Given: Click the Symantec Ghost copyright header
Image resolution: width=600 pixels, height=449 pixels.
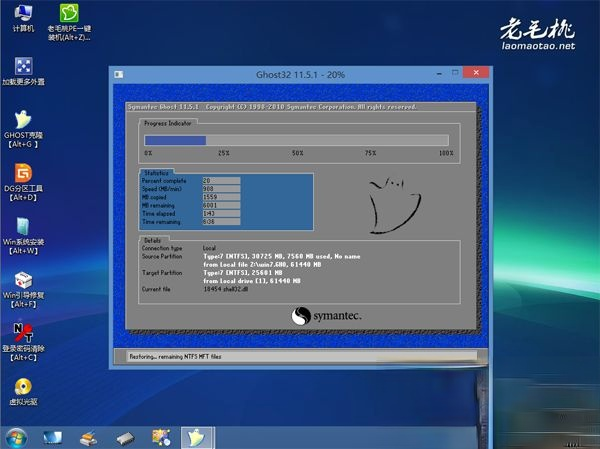Looking at the screenshot, I should click(x=272, y=107).
